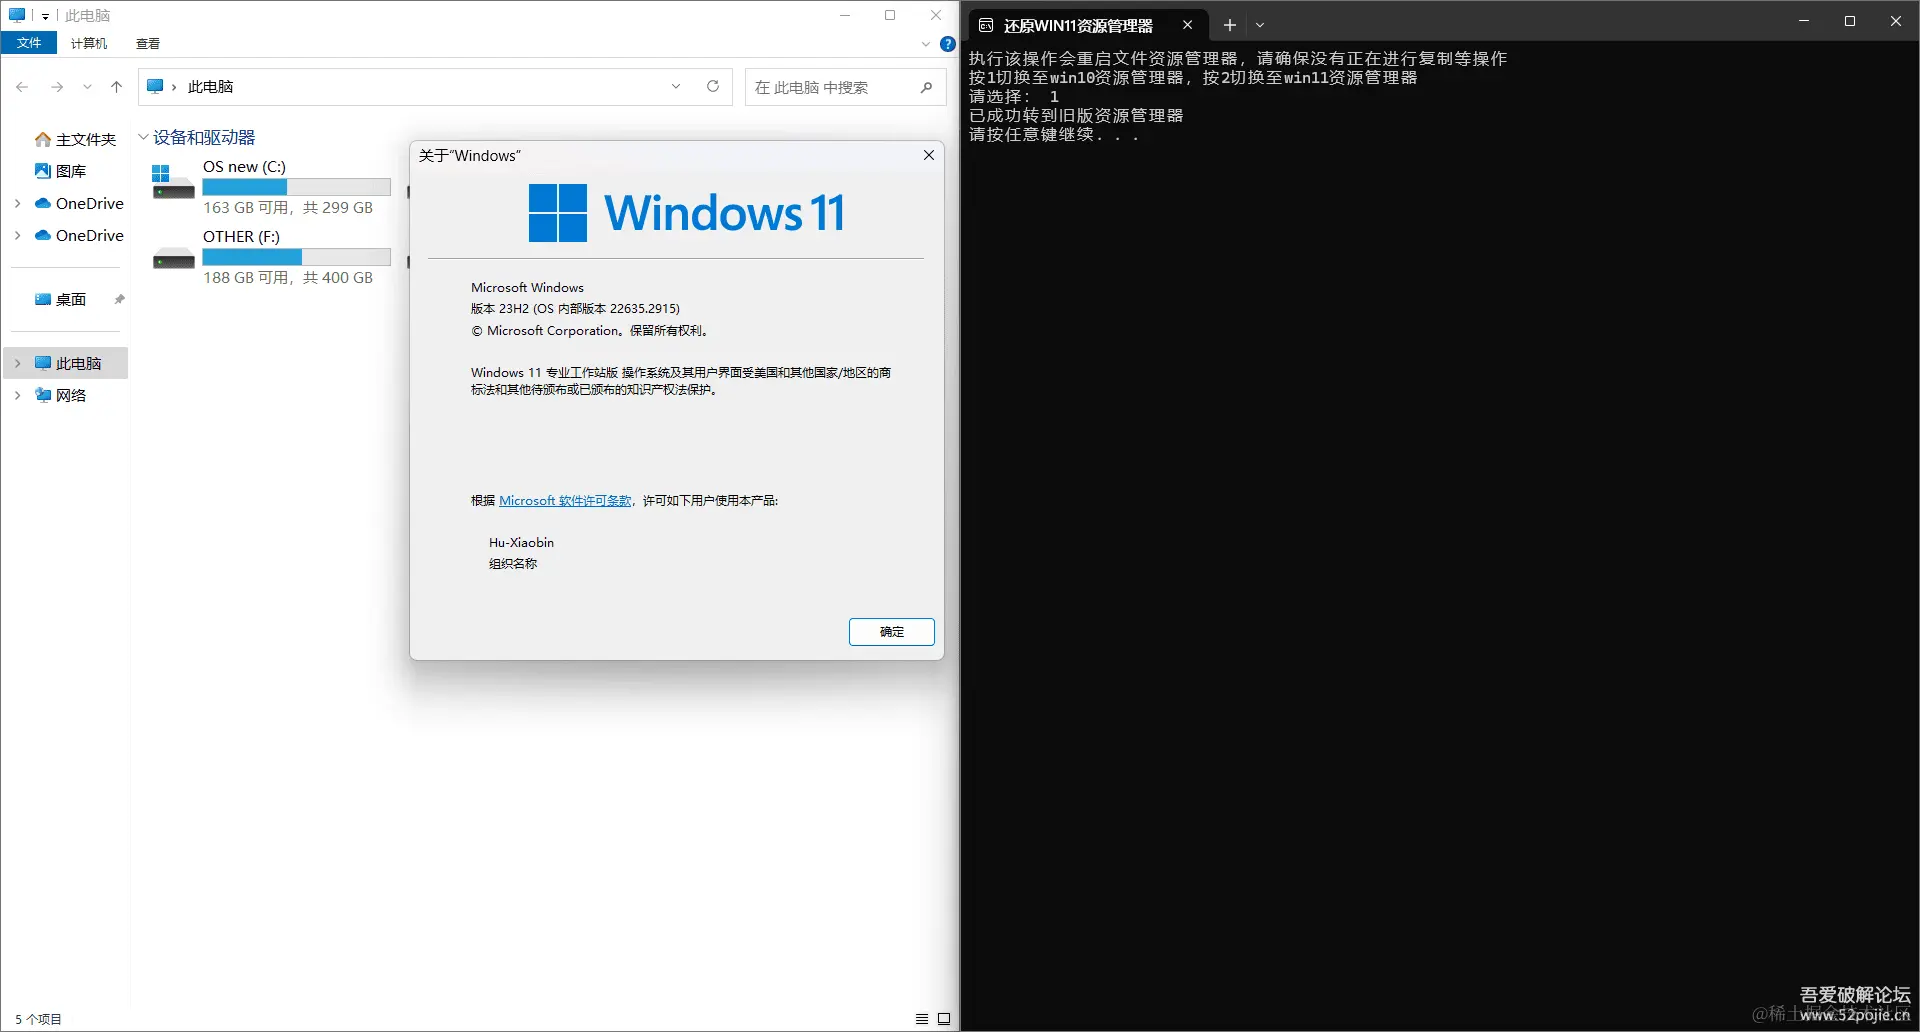Expand the first OneDrive tree node
Viewport: 1920px width, 1032px height.
[x=17, y=203]
